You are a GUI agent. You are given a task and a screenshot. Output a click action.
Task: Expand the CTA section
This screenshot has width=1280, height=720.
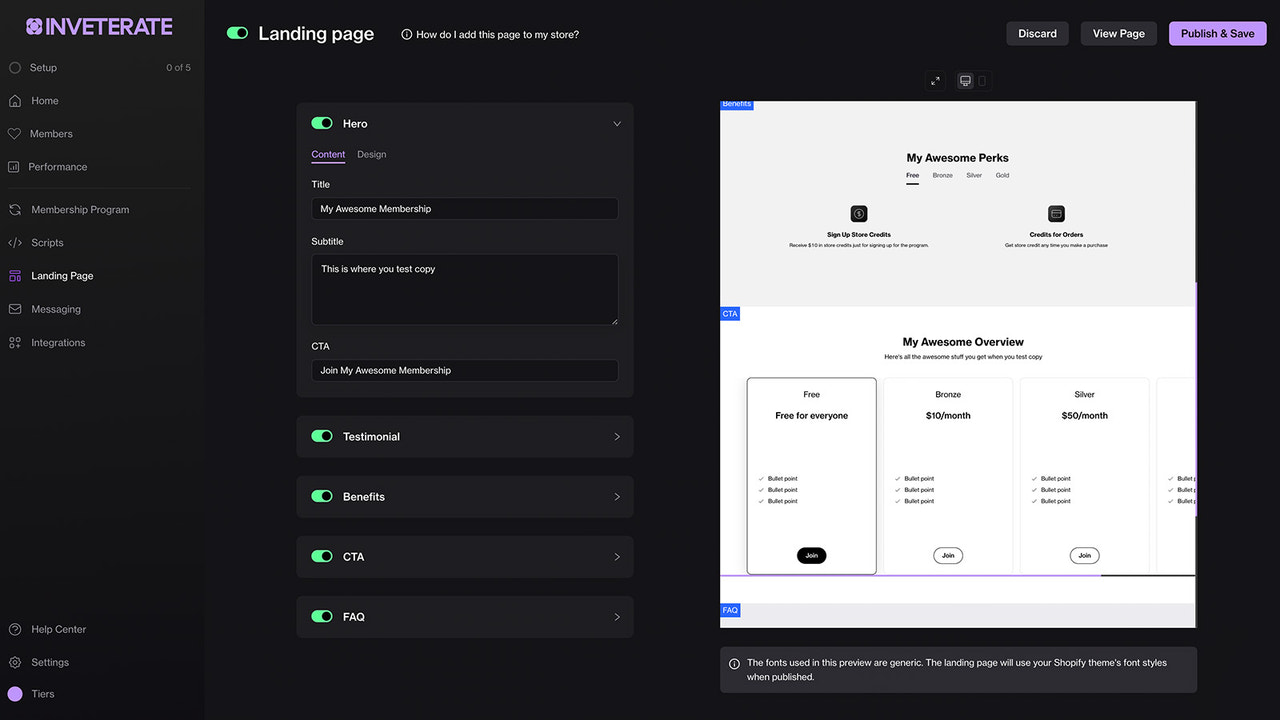tap(616, 556)
